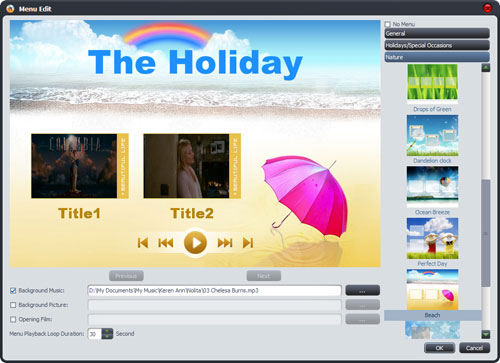Screen dimensions: 500x363
Task: Click the Title1 video thumbnail
Action: point(80,166)
